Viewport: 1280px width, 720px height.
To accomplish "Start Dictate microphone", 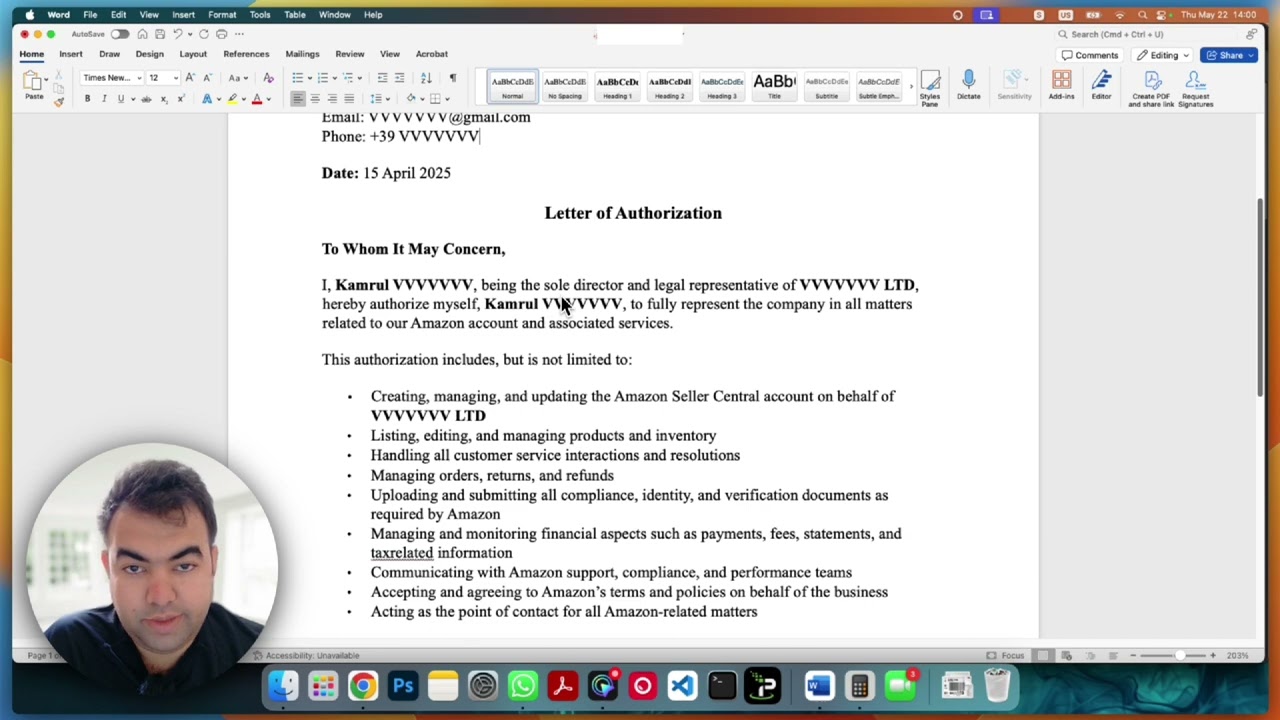I will point(968,86).
